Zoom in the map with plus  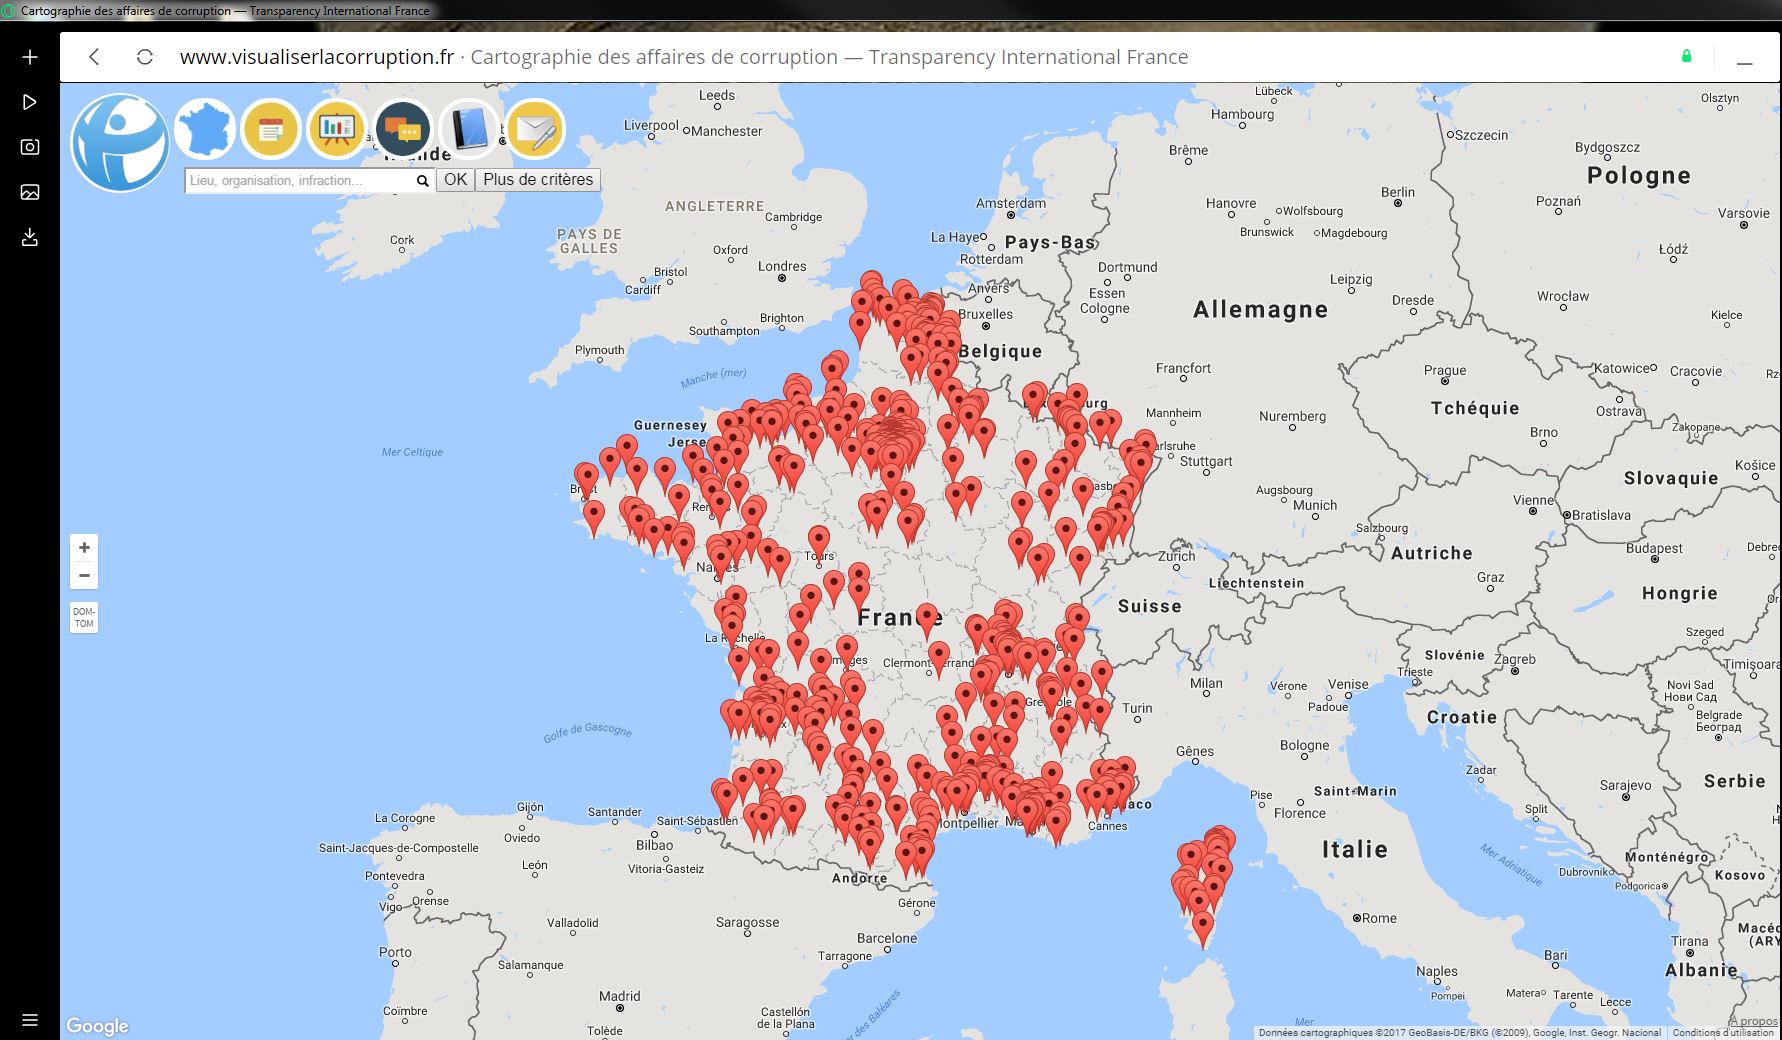tap(84, 548)
